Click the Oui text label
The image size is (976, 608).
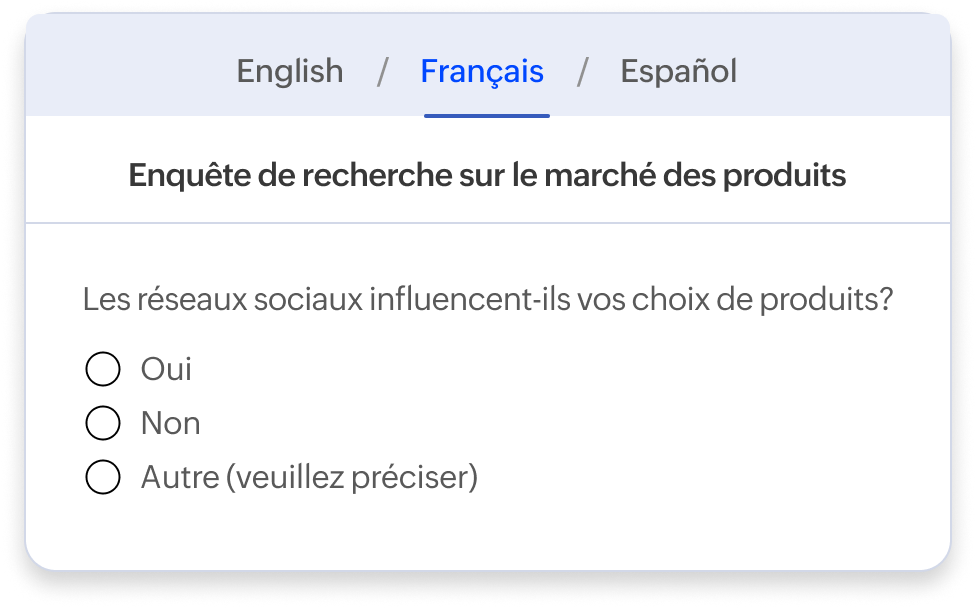click(167, 368)
